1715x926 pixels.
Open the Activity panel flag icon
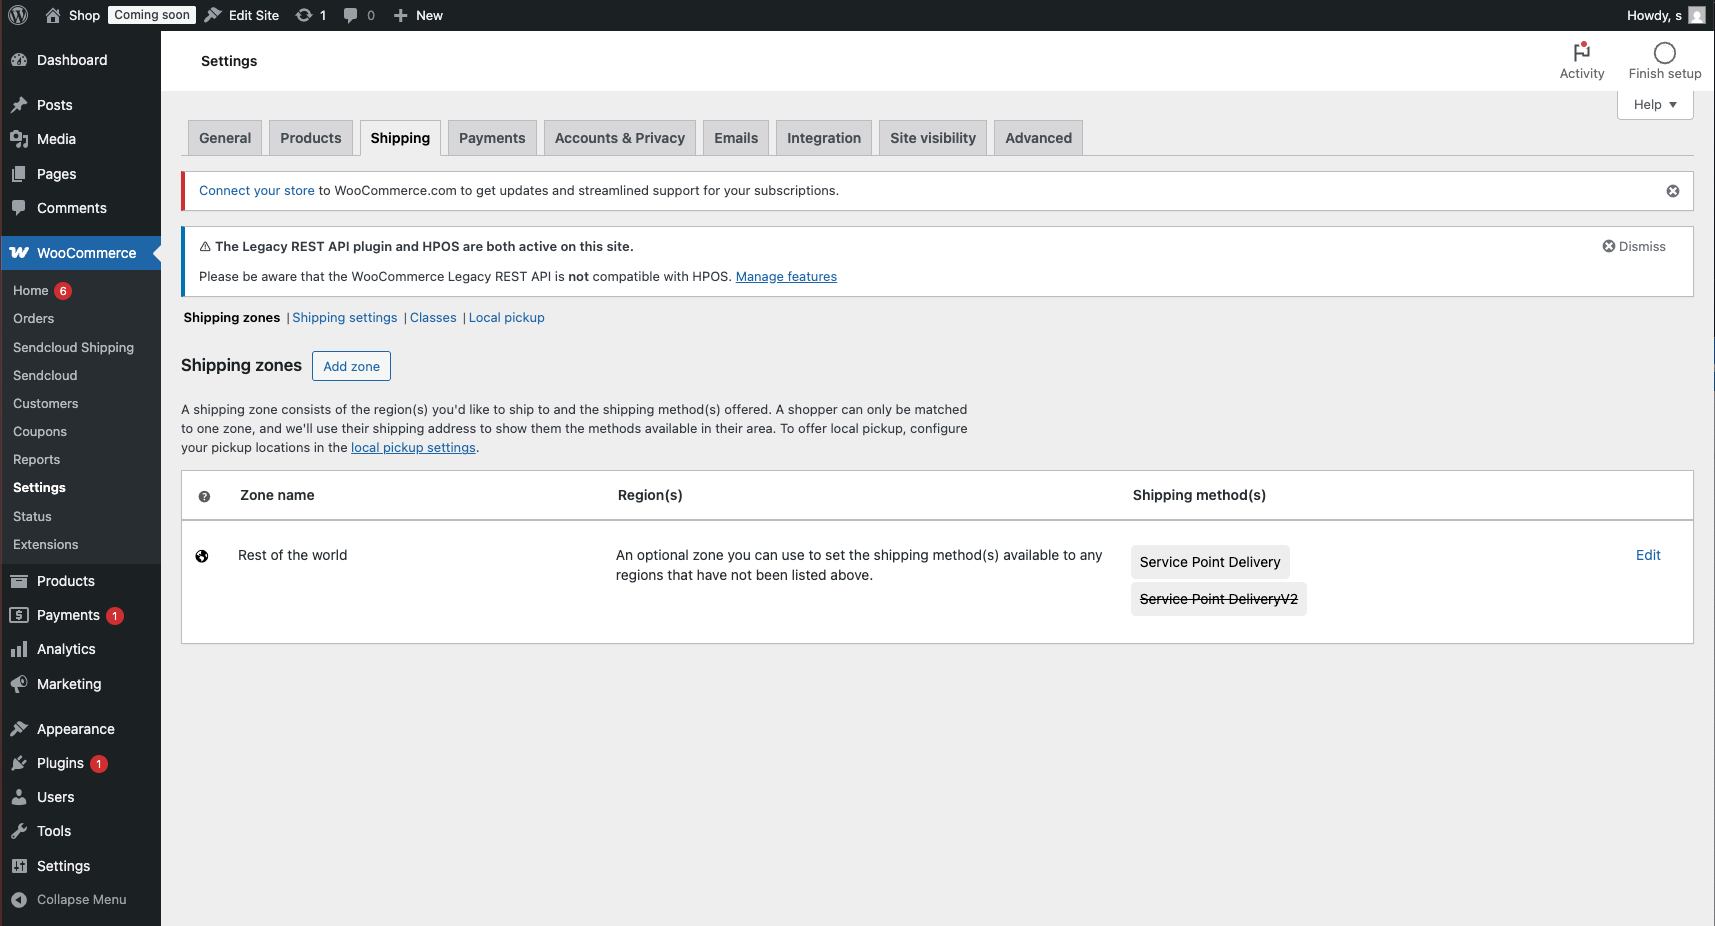click(1582, 51)
